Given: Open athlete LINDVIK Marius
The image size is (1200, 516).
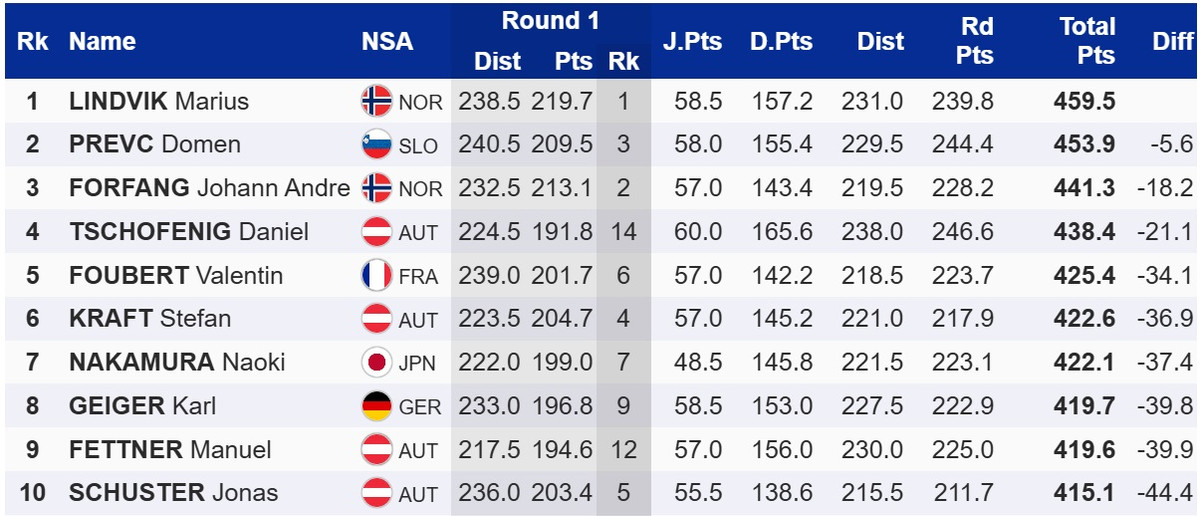Looking at the screenshot, I should [x=159, y=101].
